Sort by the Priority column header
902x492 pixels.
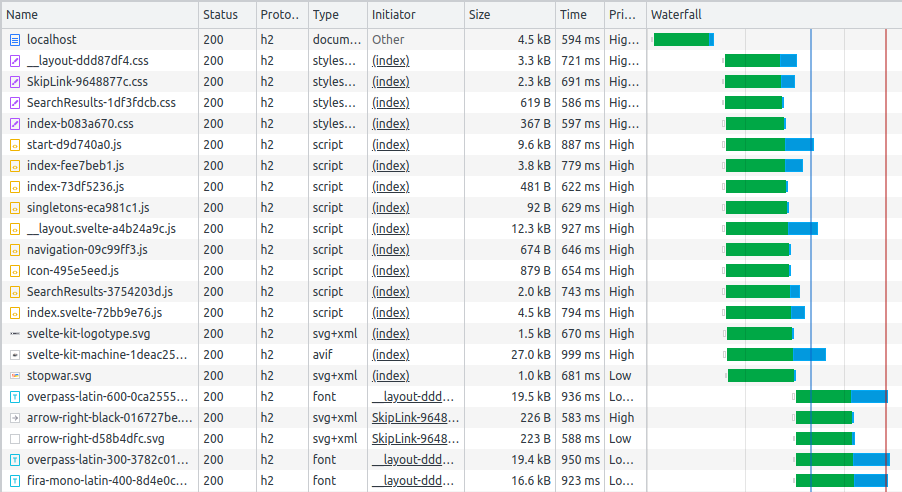[x=625, y=15]
